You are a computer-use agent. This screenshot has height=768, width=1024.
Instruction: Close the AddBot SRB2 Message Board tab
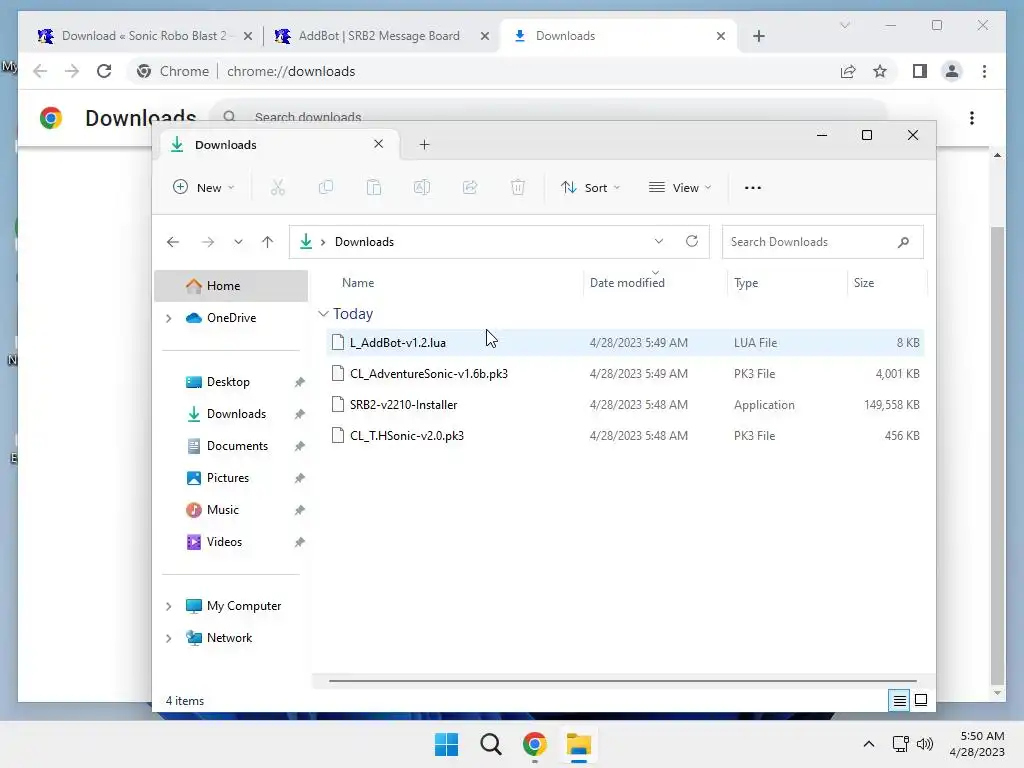[x=485, y=36]
